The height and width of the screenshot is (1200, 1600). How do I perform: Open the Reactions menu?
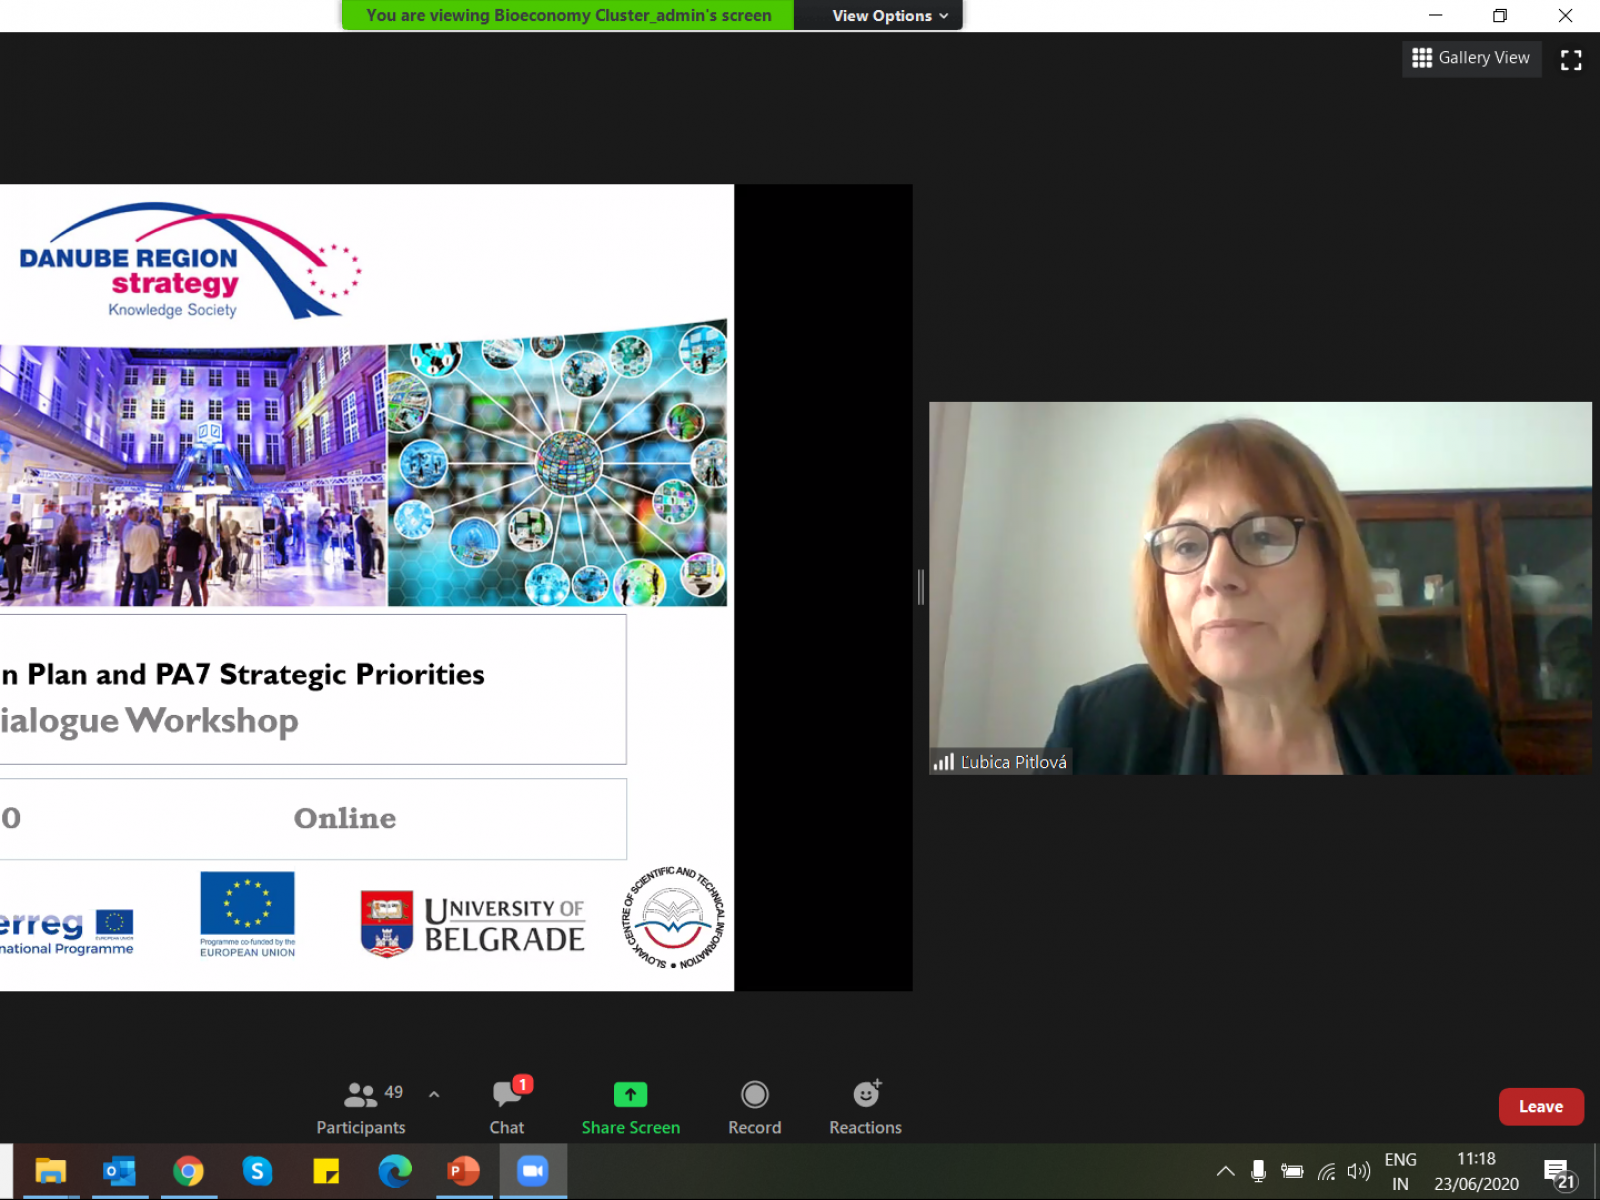(x=865, y=1108)
